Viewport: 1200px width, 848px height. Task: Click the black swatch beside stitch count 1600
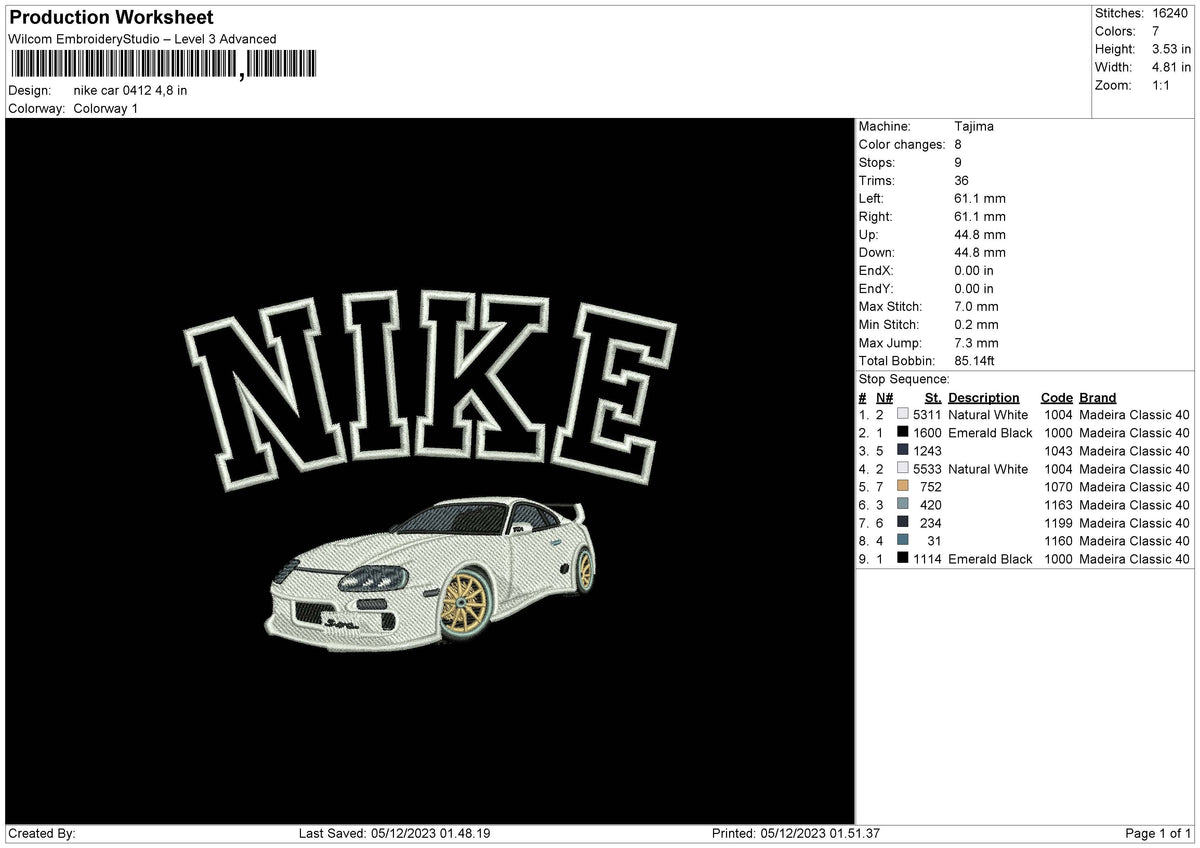coord(903,433)
